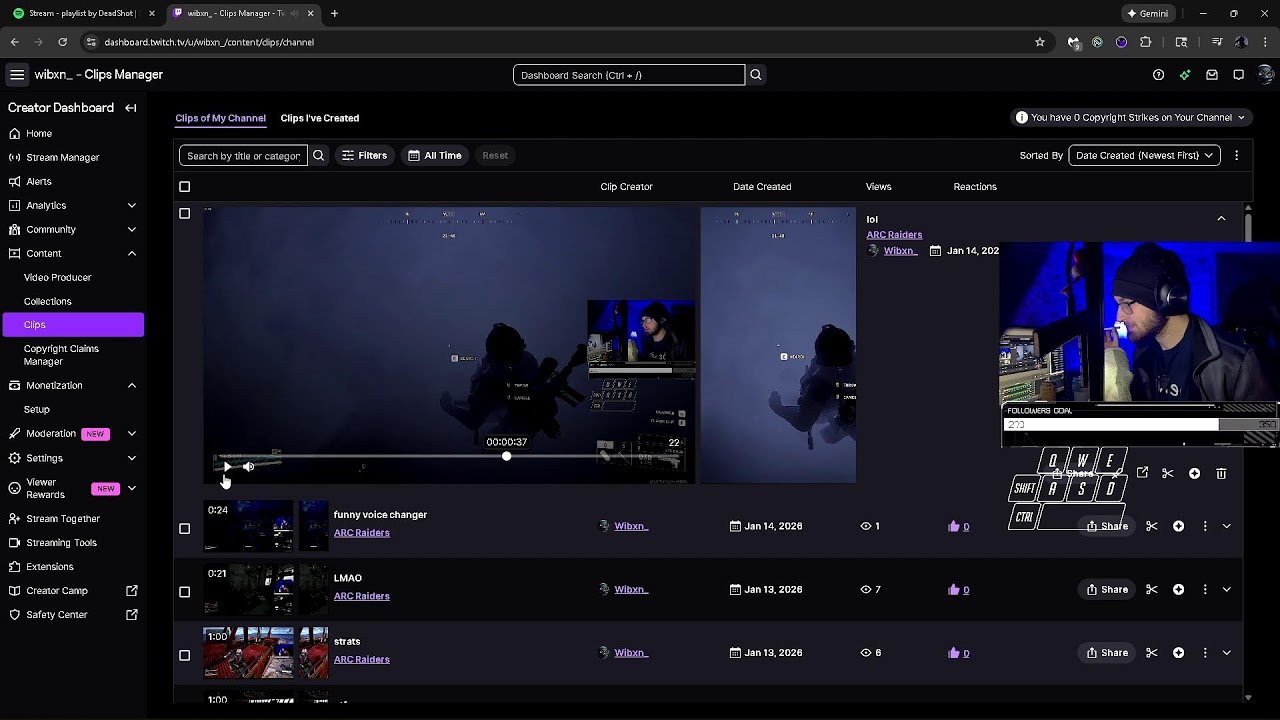Collapse the Monetization sidebar section

(x=131, y=386)
